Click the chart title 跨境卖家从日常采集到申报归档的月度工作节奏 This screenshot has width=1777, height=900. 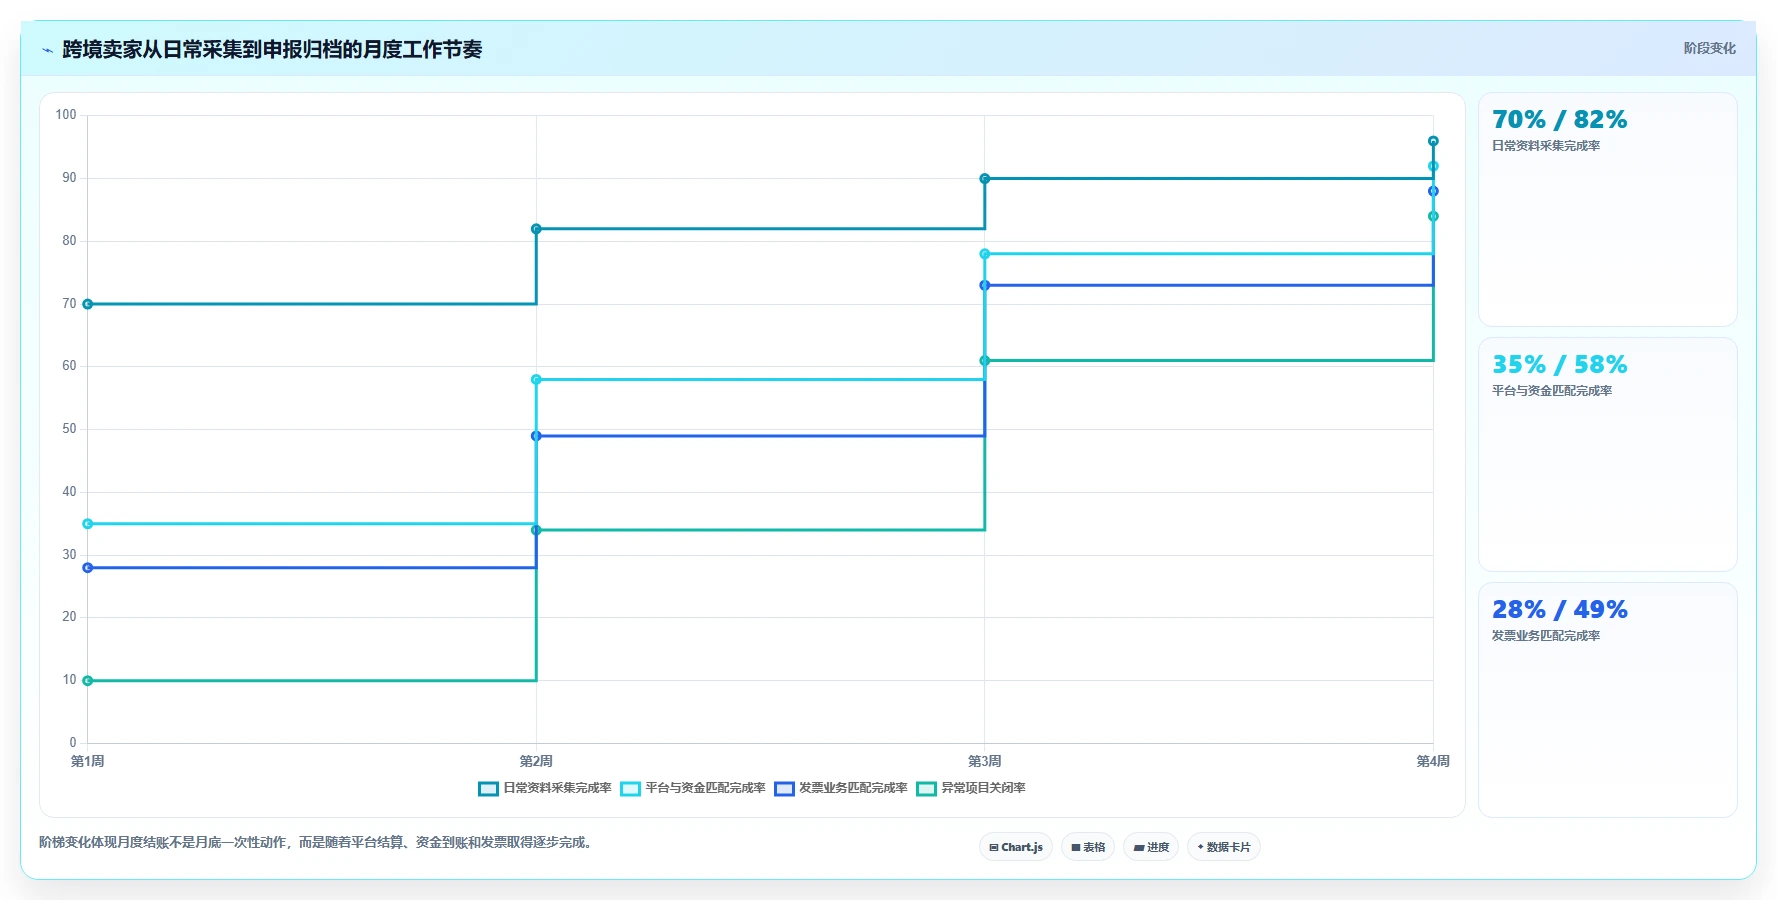[272, 49]
